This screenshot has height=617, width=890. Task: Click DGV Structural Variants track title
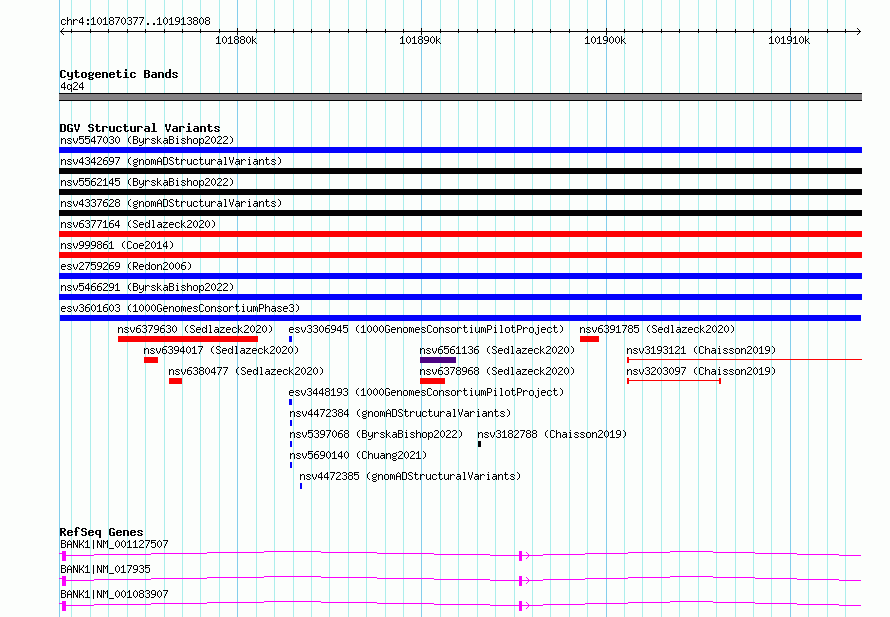(140, 128)
